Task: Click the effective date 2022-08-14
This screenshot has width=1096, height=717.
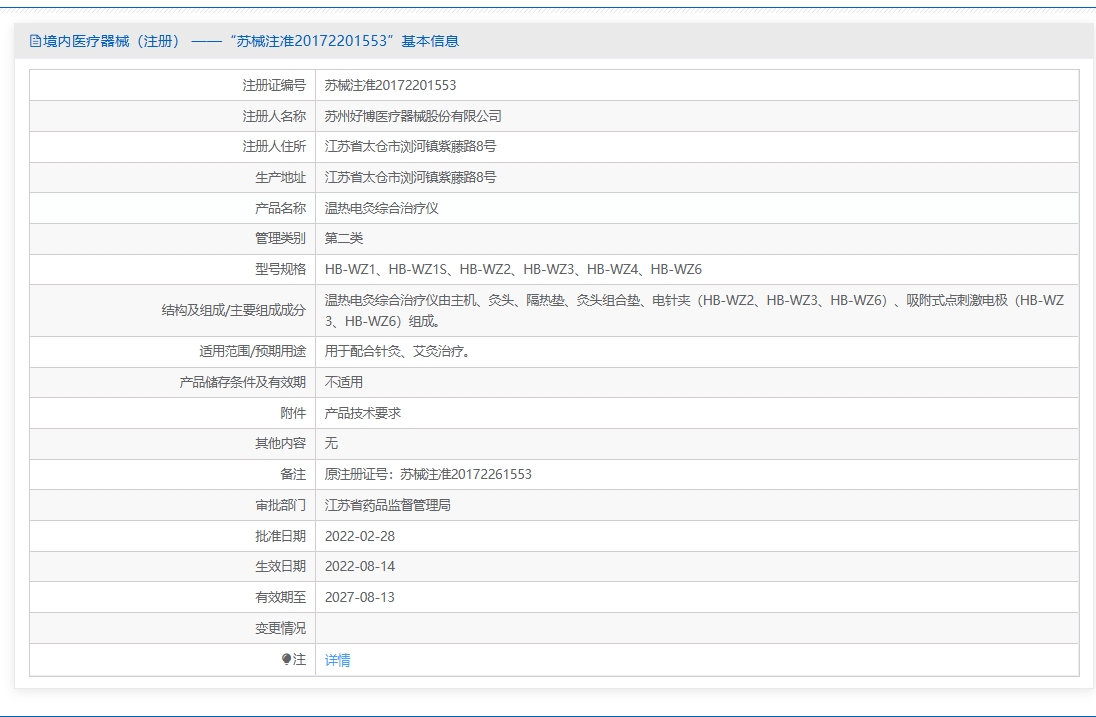Action: (360, 566)
